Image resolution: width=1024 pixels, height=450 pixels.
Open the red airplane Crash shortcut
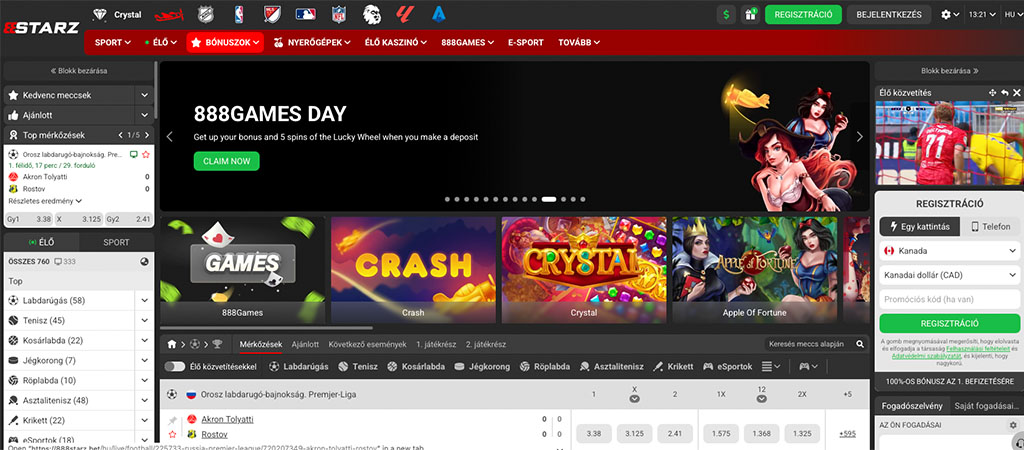pos(168,14)
